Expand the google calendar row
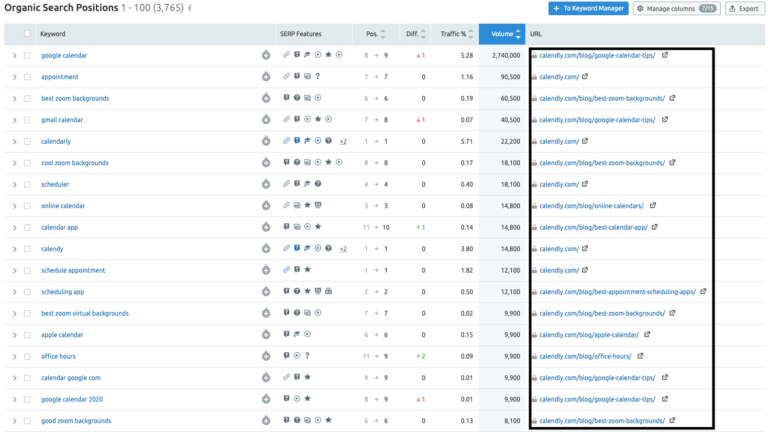 click(14, 55)
